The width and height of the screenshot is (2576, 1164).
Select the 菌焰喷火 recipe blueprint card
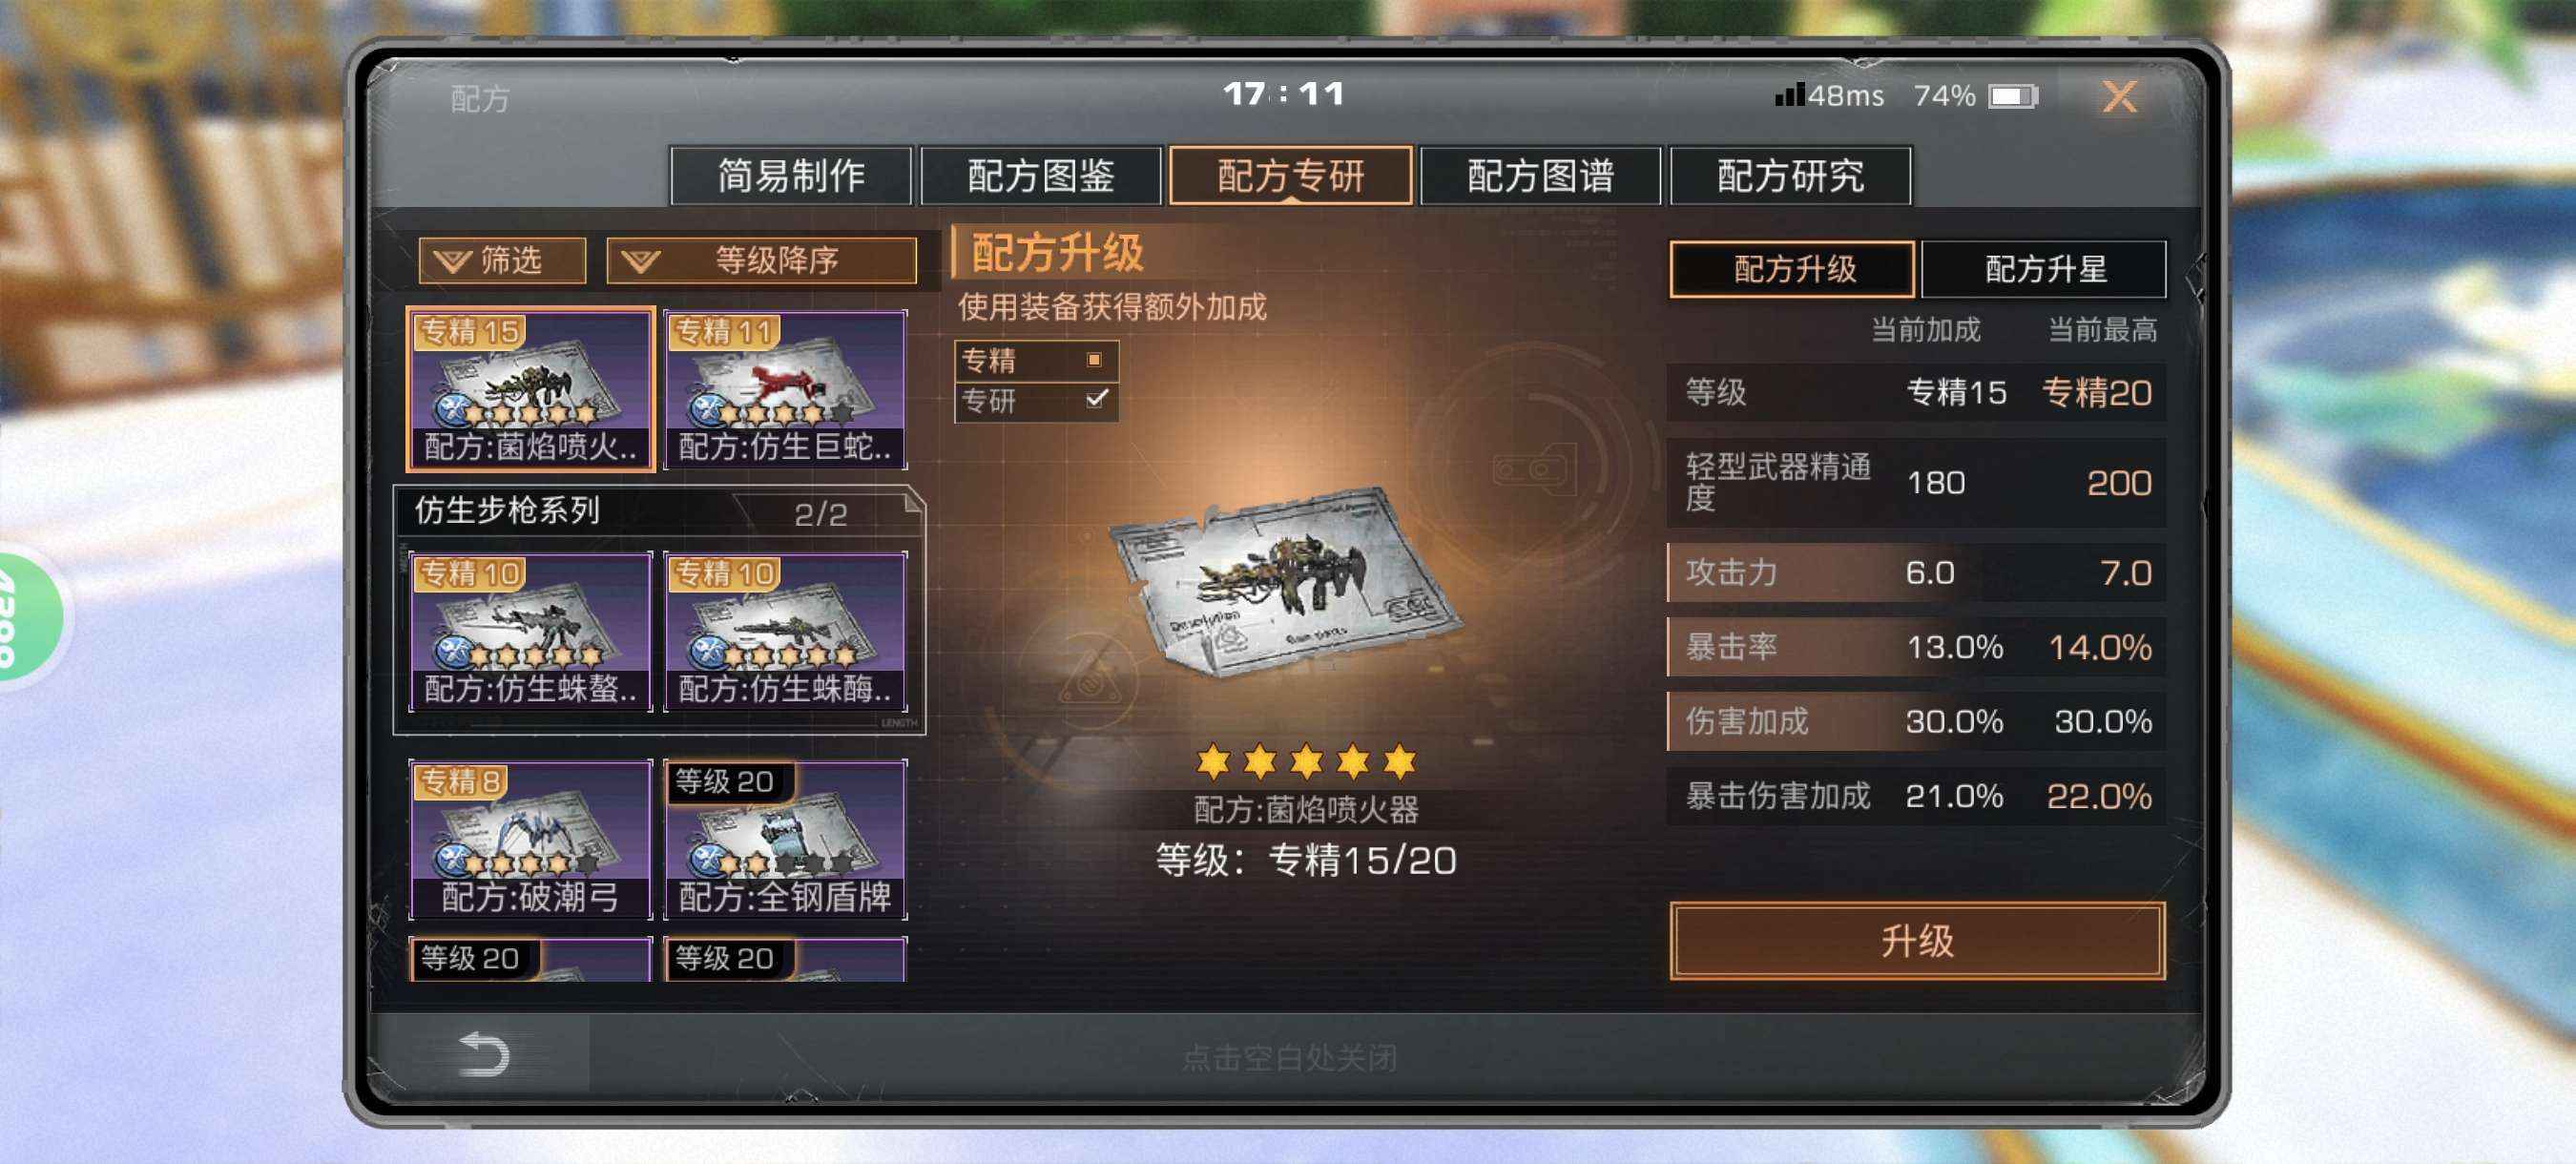[530, 389]
